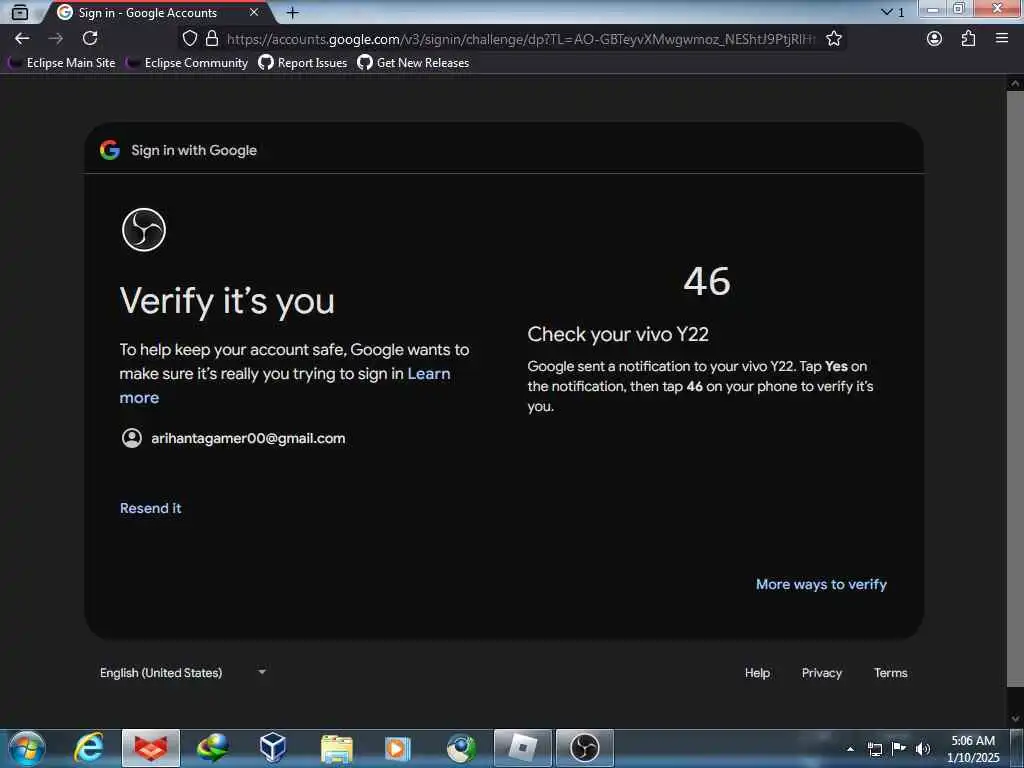This screenshot has width=1024, height=768.
Task: Click the Google G logo in header
Action: 110,150
